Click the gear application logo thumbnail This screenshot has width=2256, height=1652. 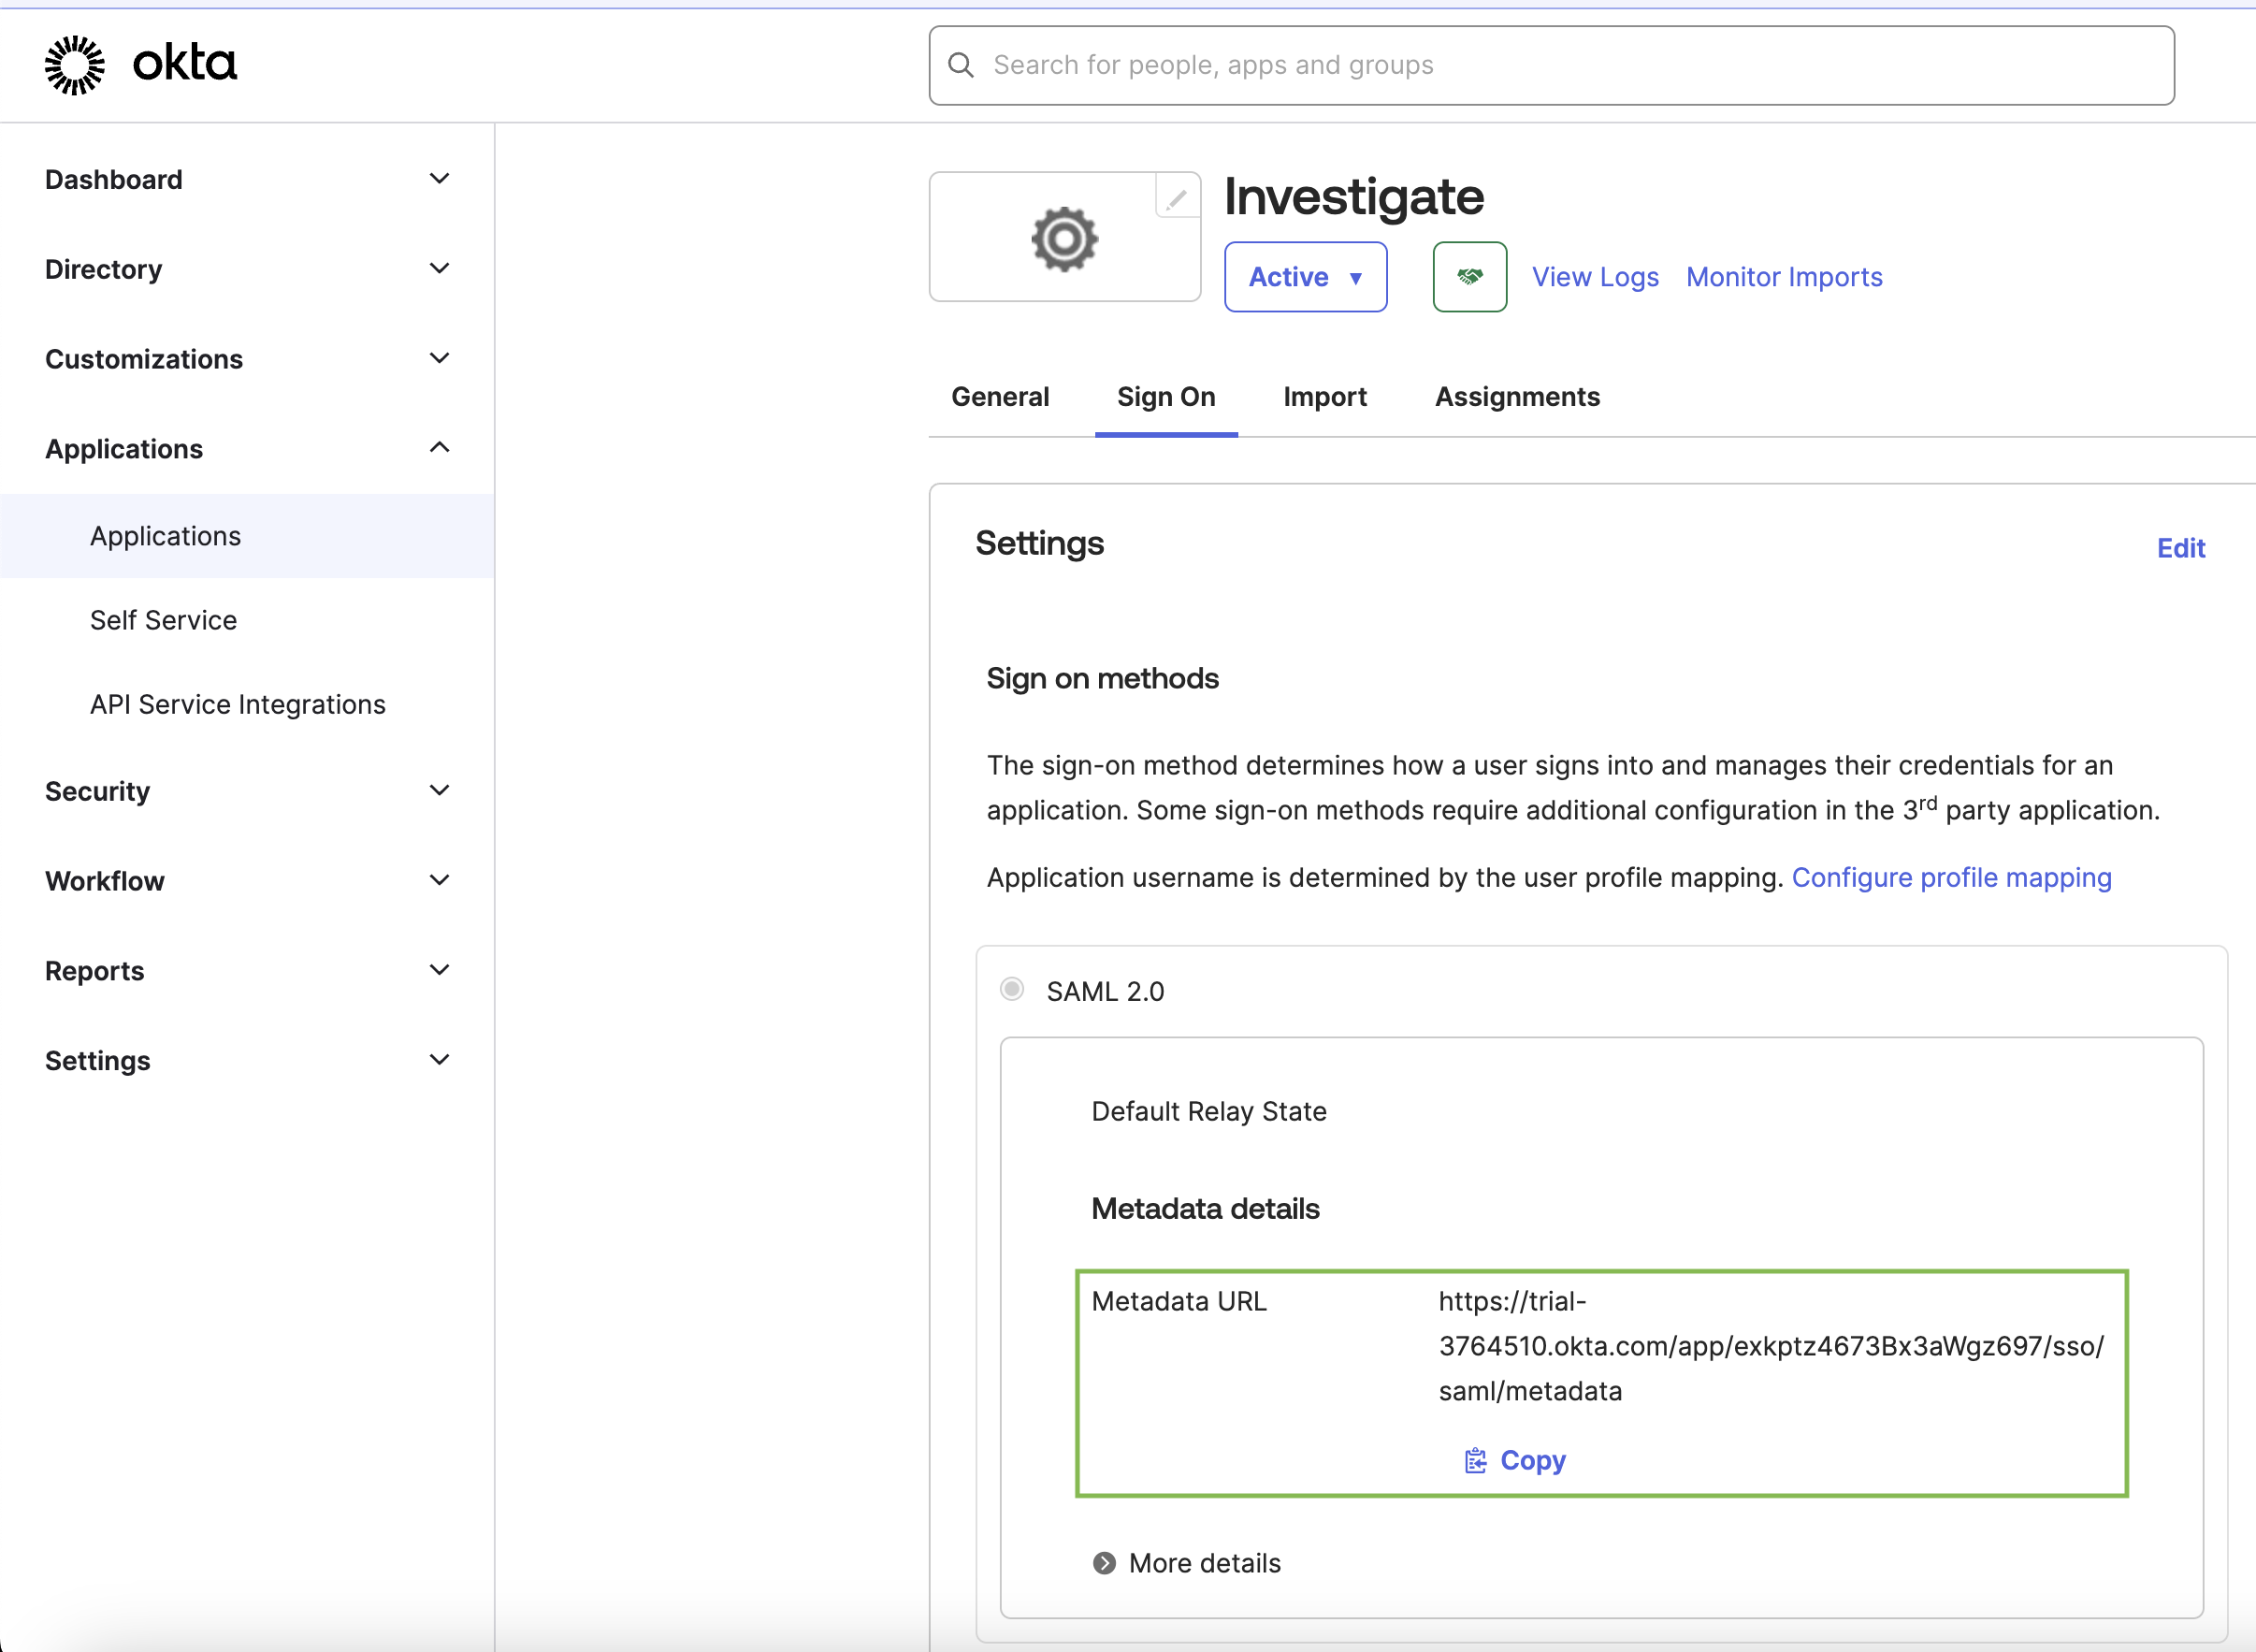(x=1063, y=237)
